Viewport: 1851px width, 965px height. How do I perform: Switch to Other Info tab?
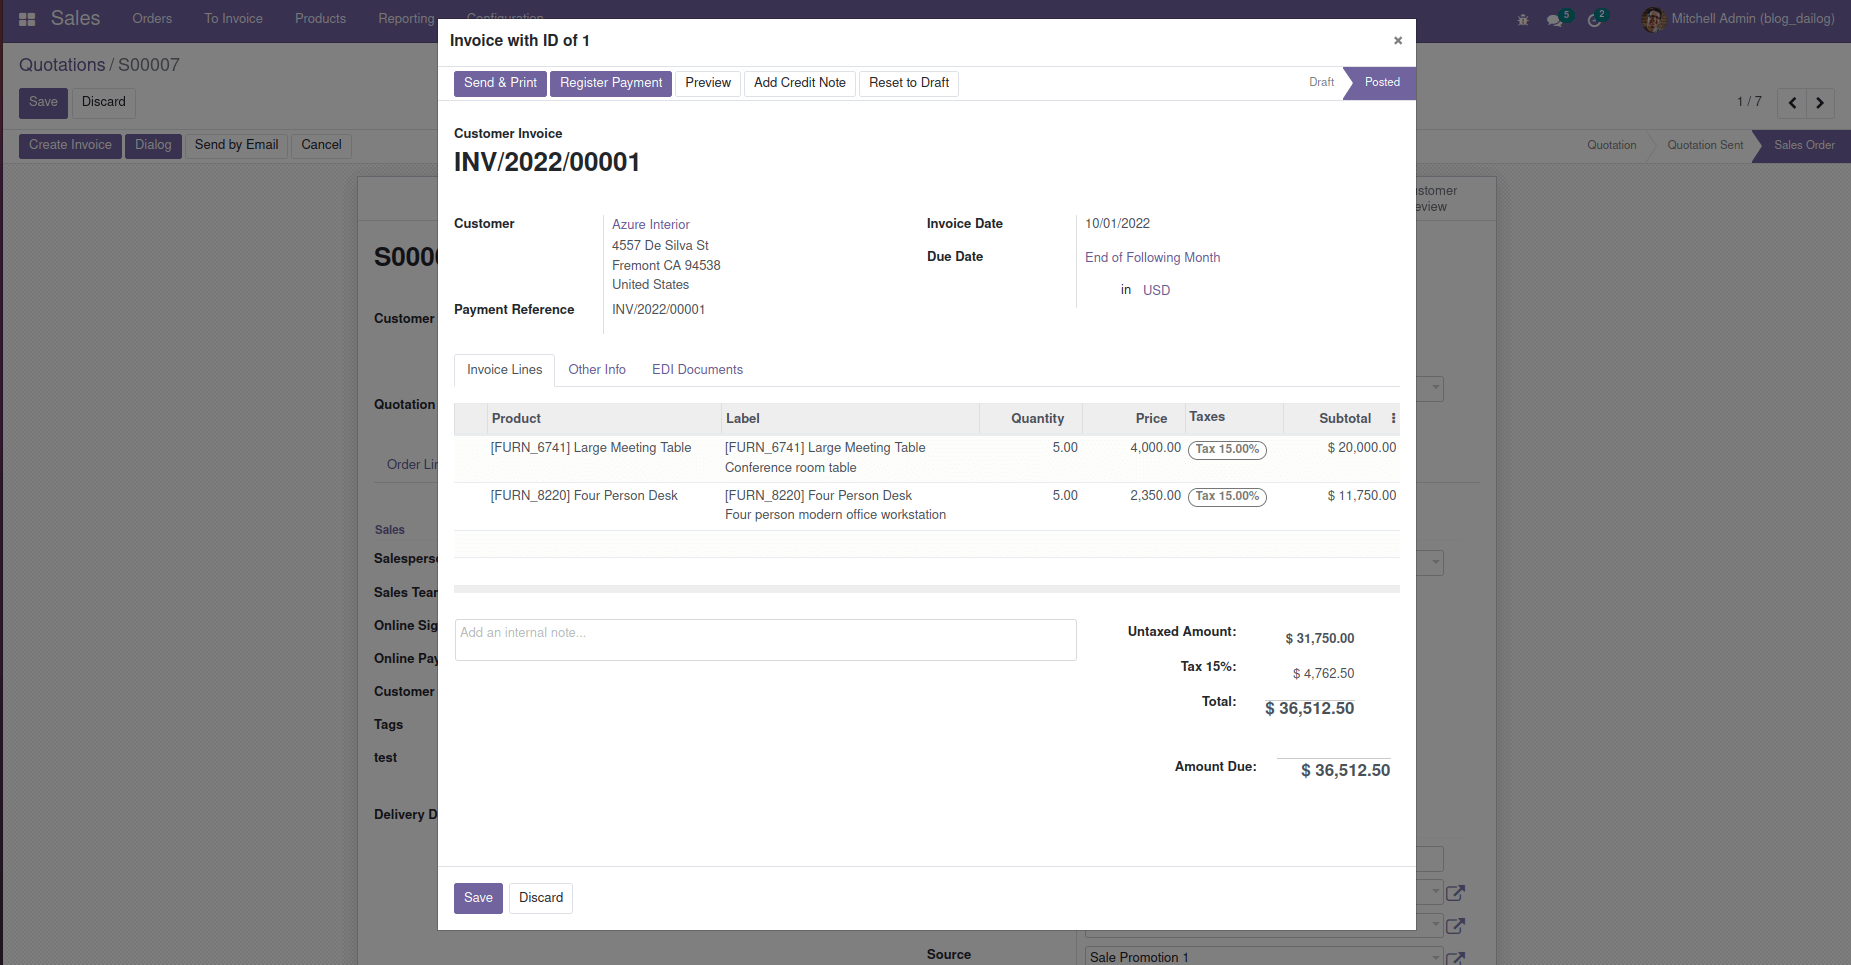[597, 370]
